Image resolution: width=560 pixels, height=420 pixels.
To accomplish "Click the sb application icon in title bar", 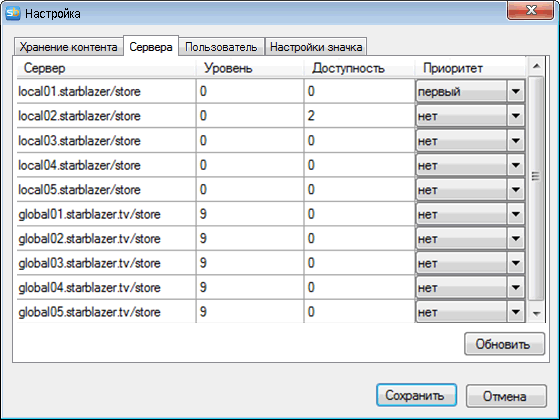I will [x=13, y=14].
